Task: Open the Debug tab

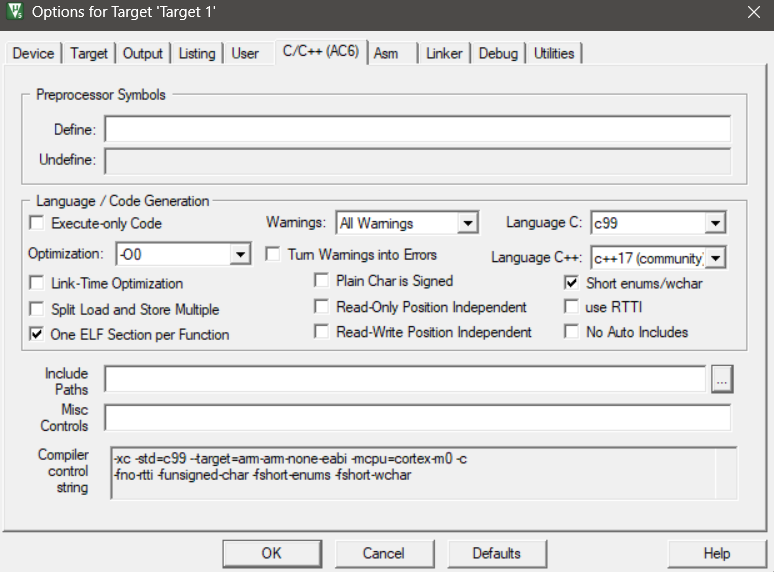Action: point(498,53)
